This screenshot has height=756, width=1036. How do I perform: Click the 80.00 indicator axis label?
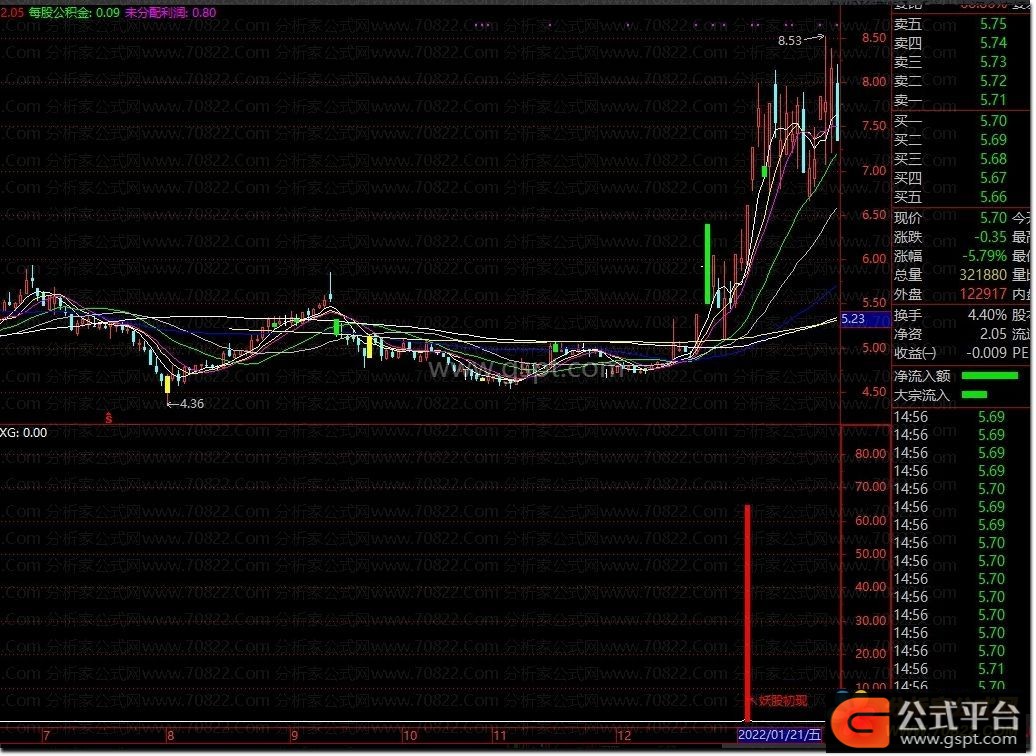coord(871,454)
